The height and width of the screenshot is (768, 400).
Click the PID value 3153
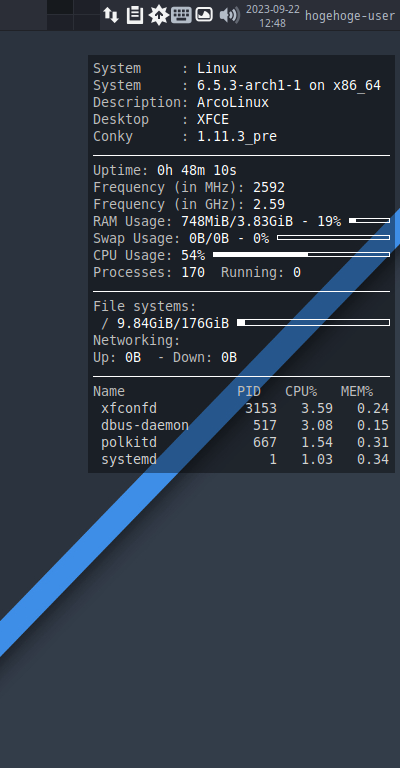click(261, 408)
